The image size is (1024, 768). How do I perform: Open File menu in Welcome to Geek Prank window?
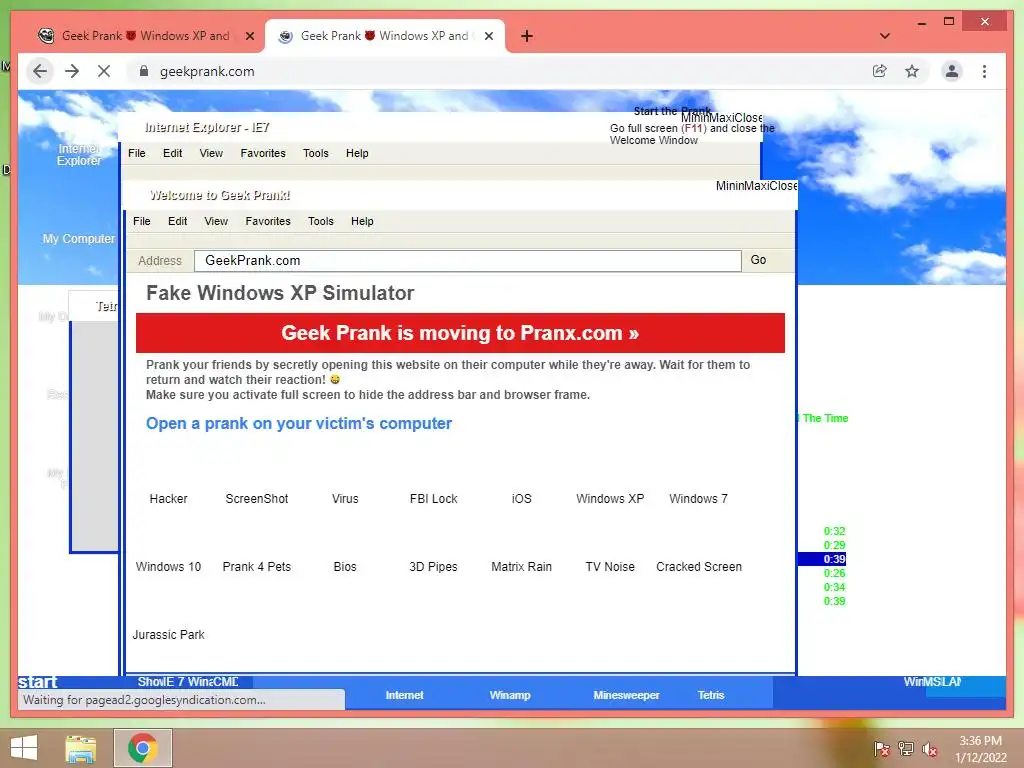[x=142, y=221]
